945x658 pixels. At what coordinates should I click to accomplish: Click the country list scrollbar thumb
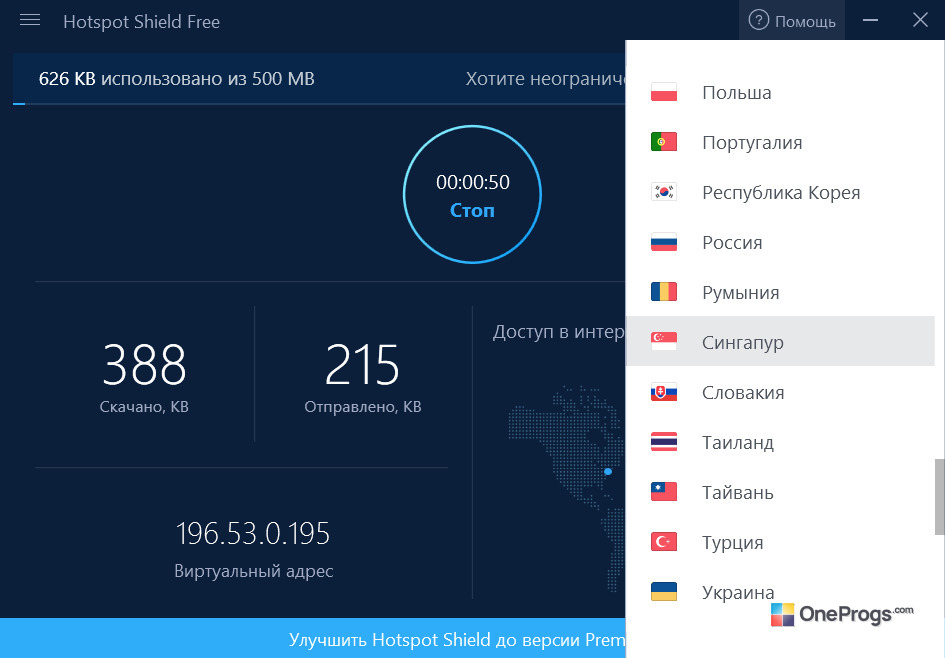[940, 497]
